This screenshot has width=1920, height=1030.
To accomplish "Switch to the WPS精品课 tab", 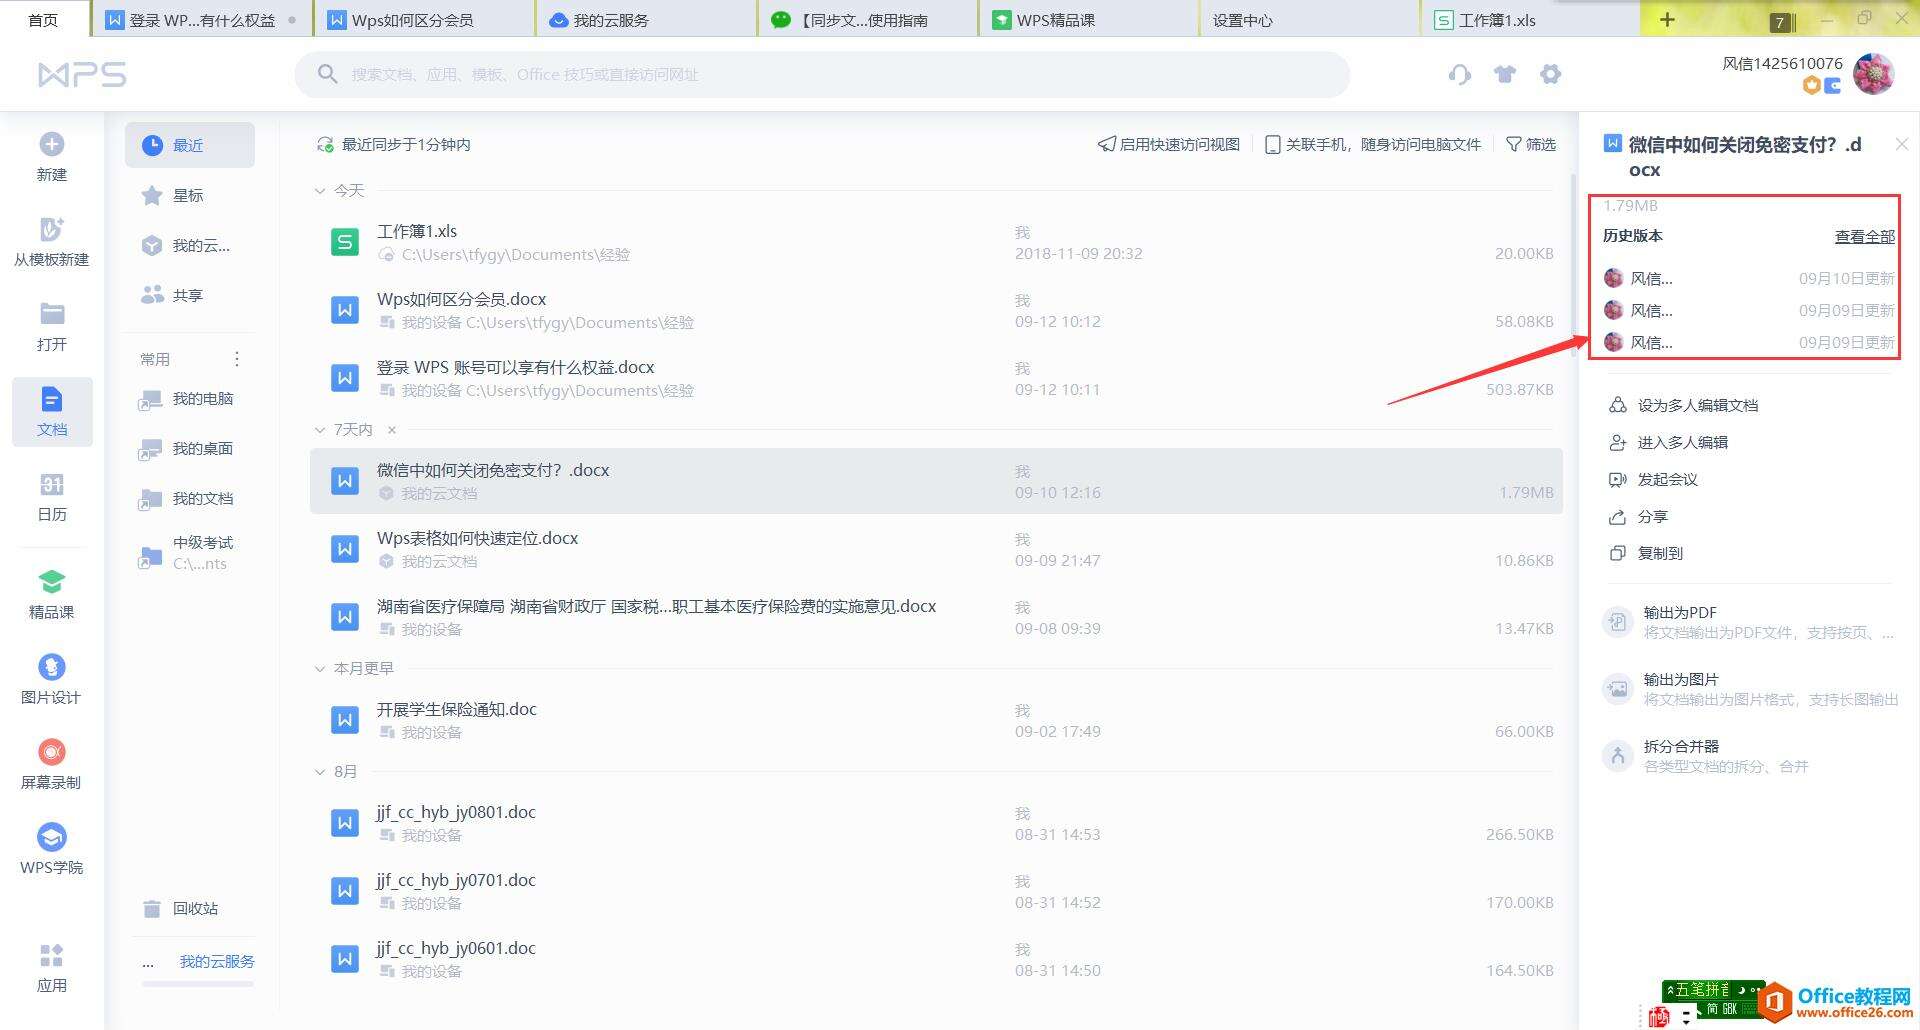I will point(1088,20).
